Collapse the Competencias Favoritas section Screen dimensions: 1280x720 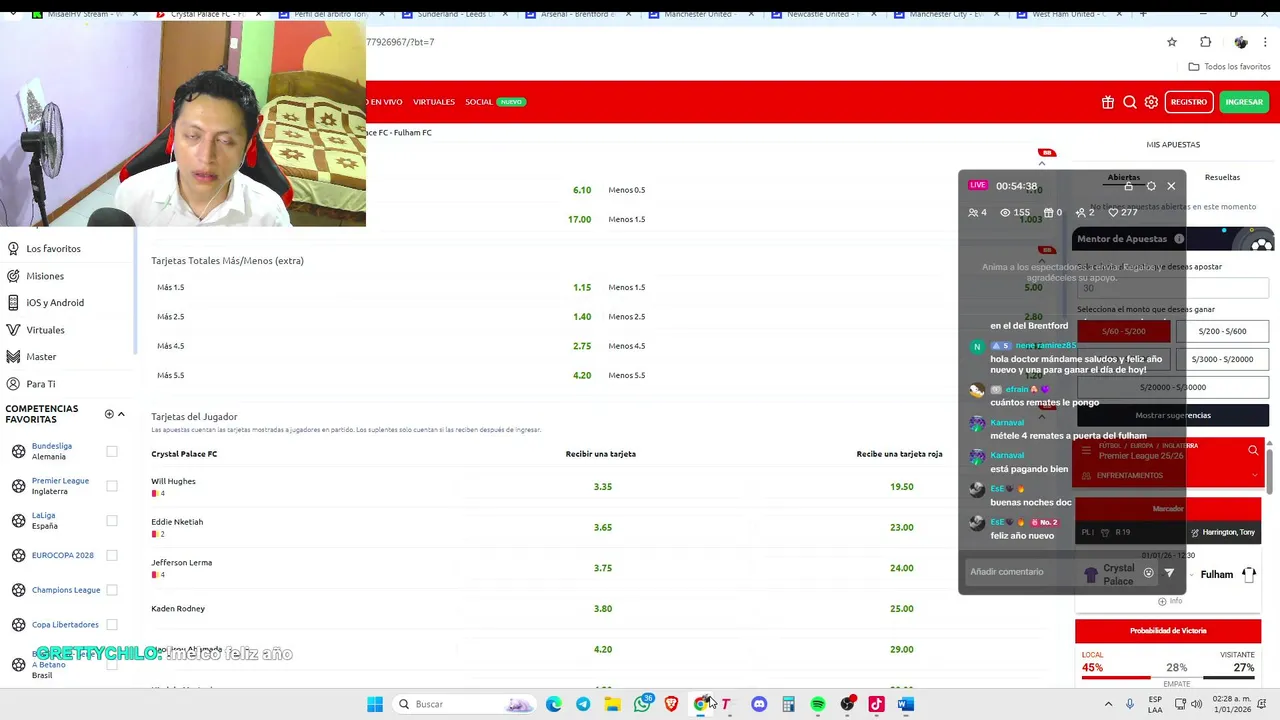click(121, 414)
